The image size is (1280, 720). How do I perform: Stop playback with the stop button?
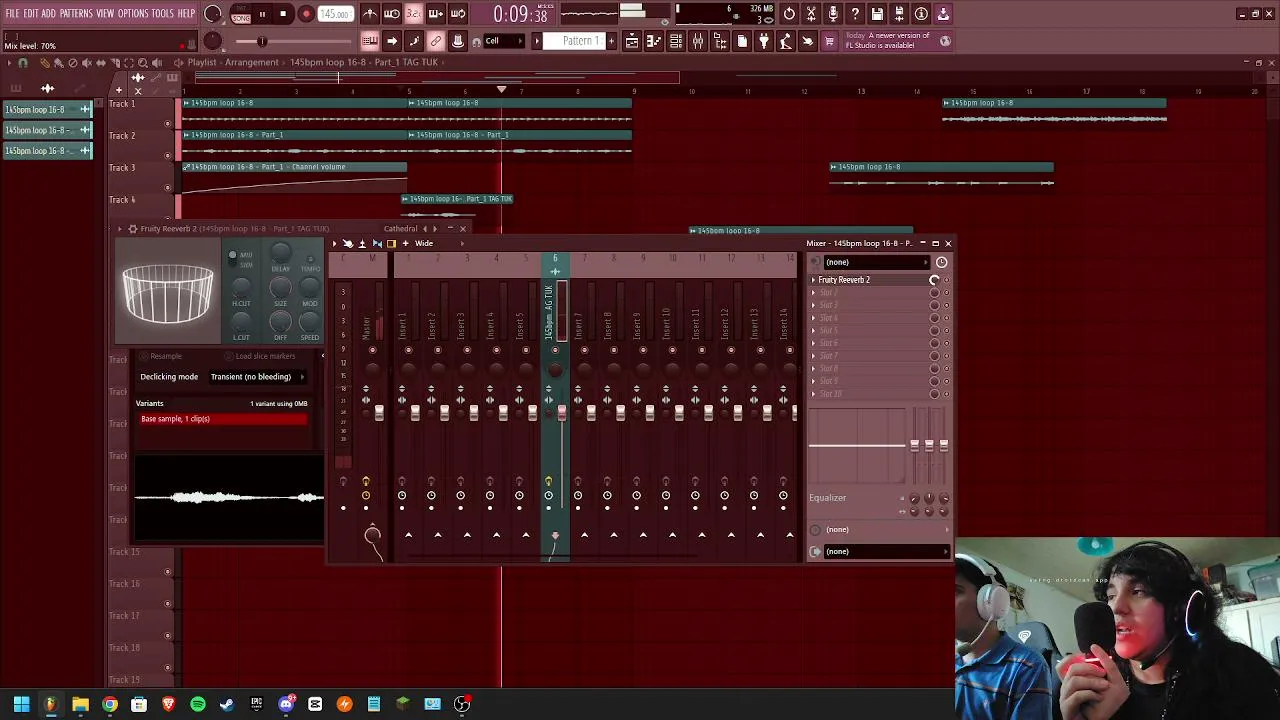tap(284, 14)
